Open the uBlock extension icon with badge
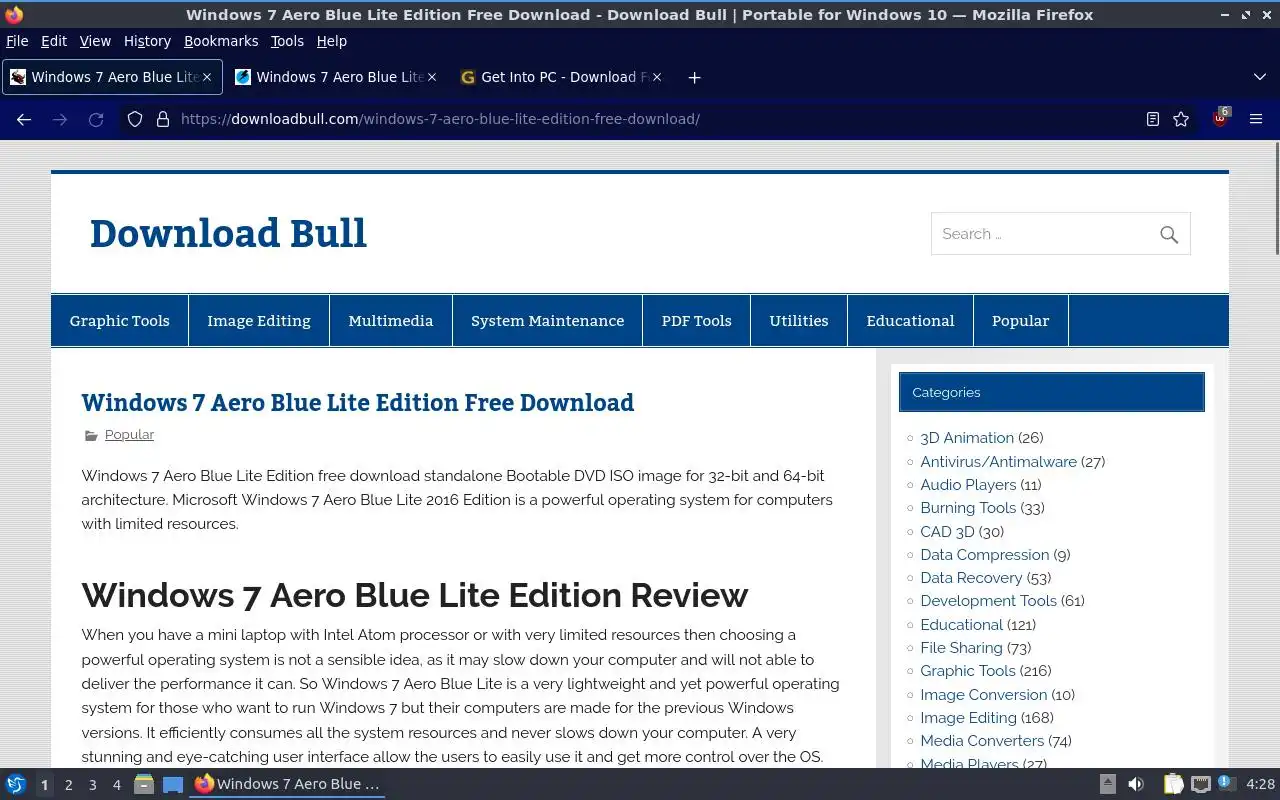1280x800 pixels. click(x=1221, y=117)
